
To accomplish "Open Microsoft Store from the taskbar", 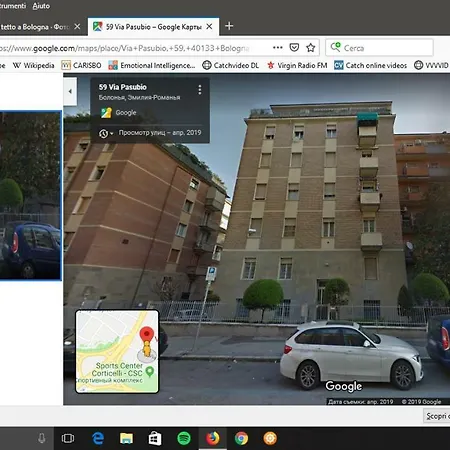I will click(155, 438).
